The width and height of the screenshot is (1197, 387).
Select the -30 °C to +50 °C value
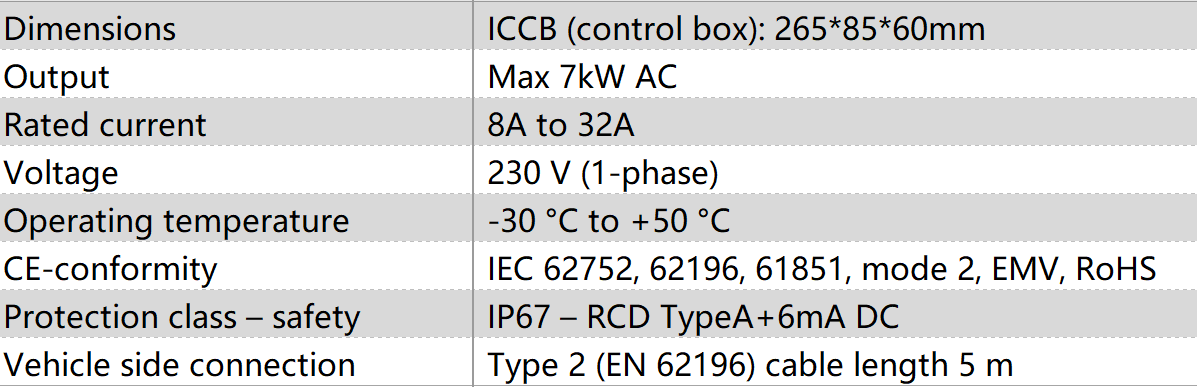click(609, 221)
